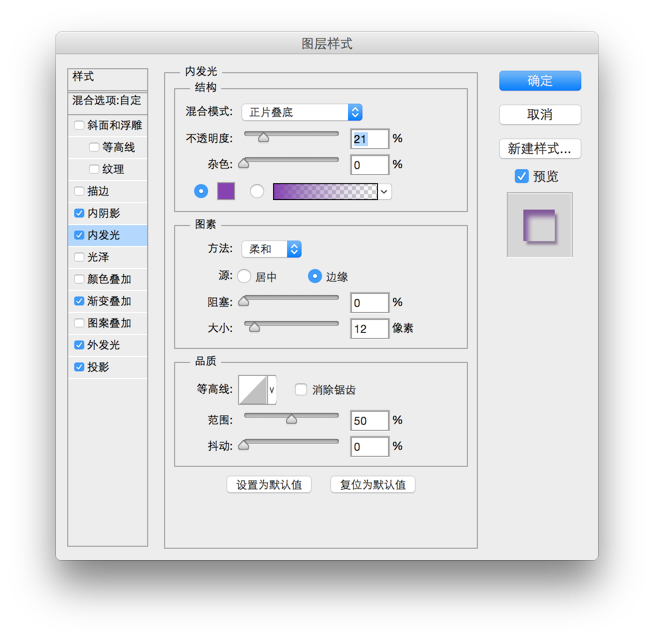Click the 抖动 value field
654x640 pixels.
[370, 447]
